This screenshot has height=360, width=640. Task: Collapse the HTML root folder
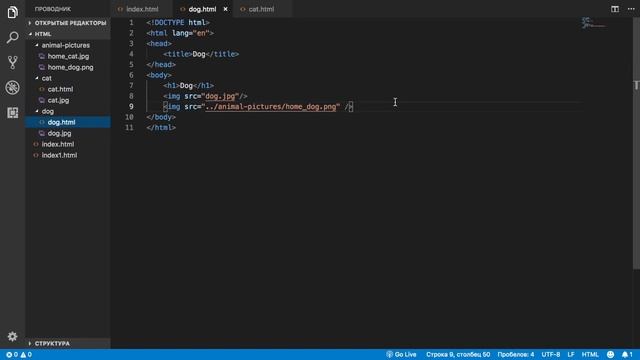pyautogui.click(x=68, y=34)
